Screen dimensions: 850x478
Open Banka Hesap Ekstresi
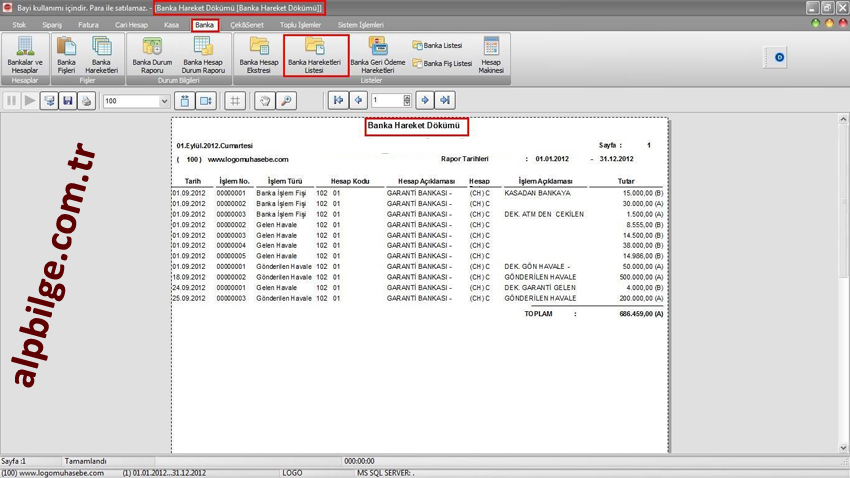point(259,55)
